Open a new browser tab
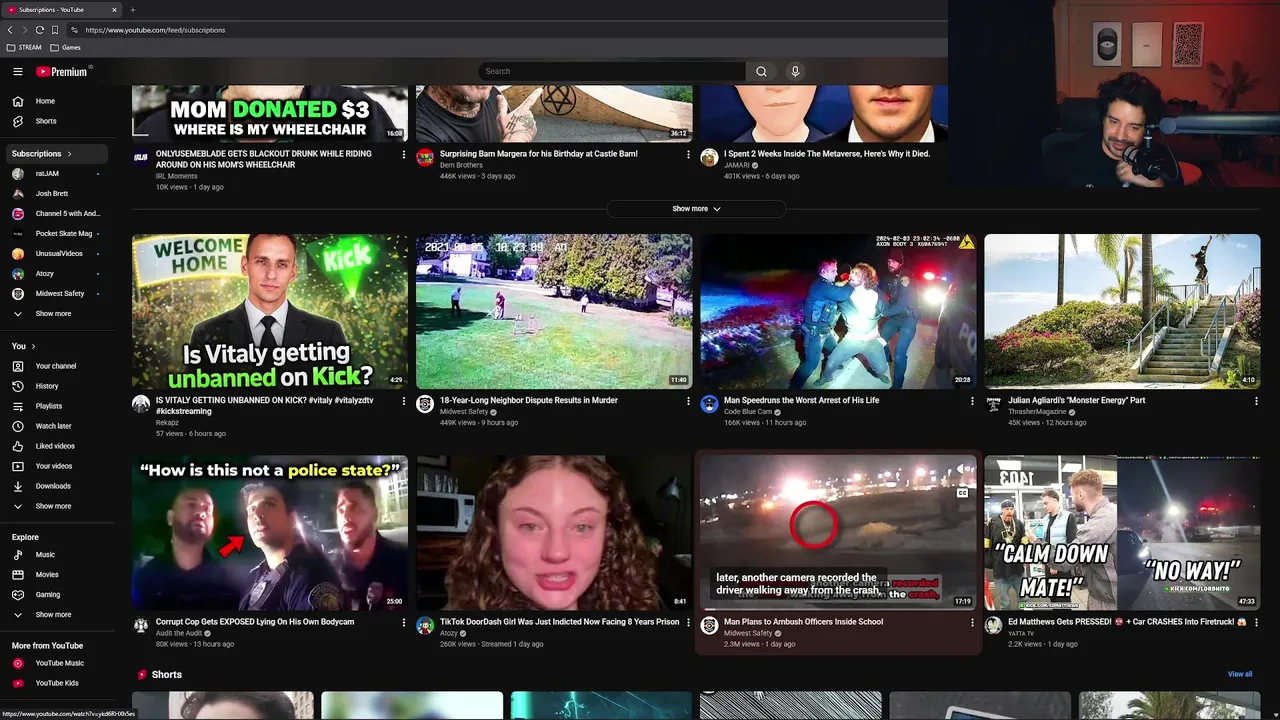This screenshot has height=720, width=1280. point(132,10)
